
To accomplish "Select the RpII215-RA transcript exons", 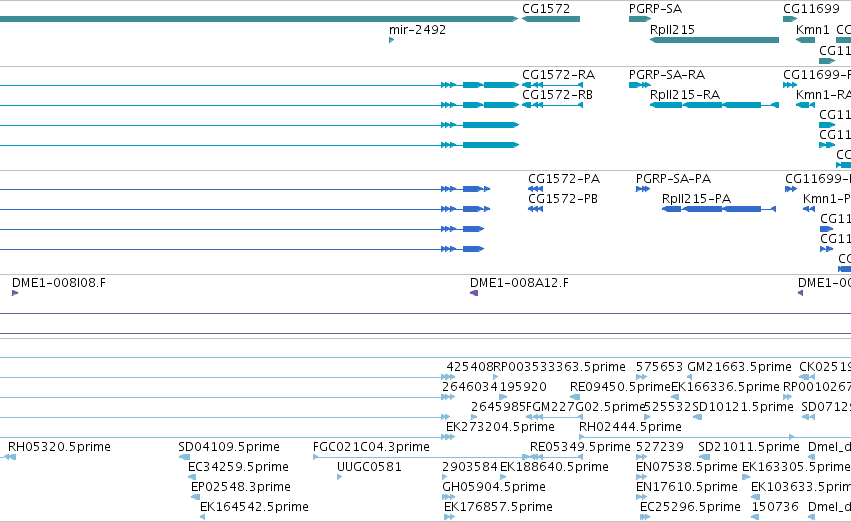I will (714, 105).
